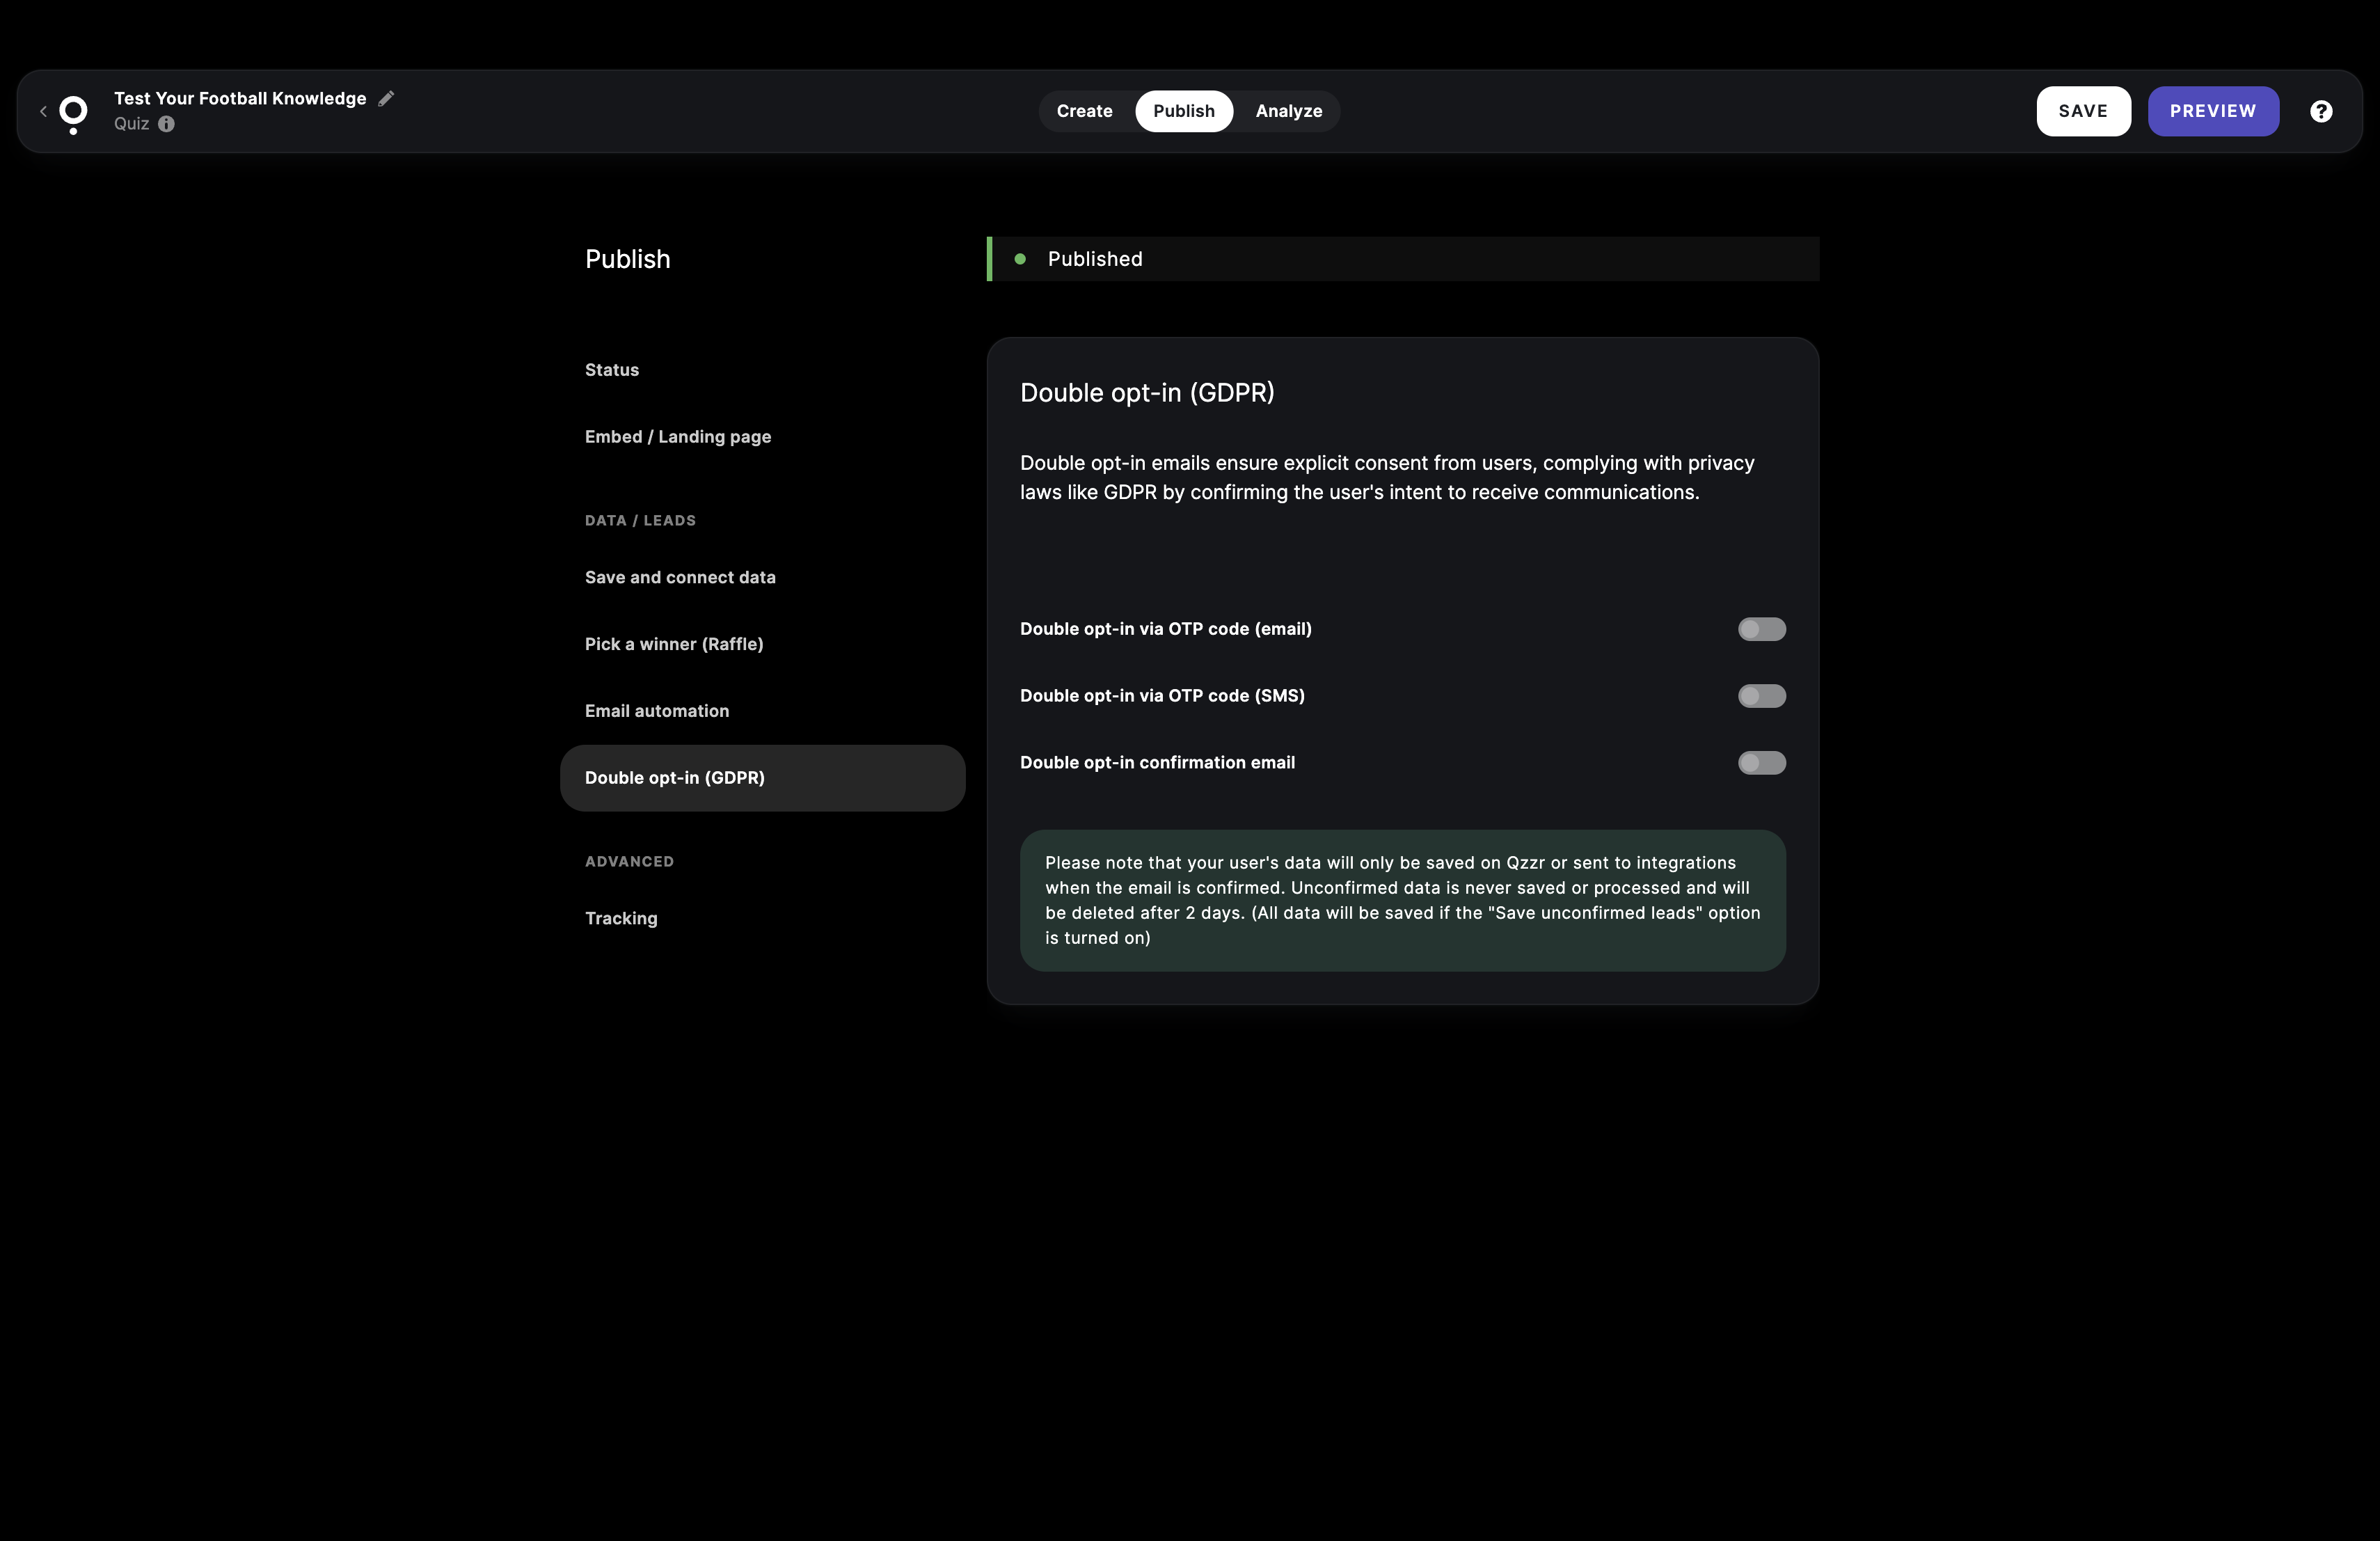
Task: Enable Double opt-in via OTP code (email)
Action: [1761, 629]
